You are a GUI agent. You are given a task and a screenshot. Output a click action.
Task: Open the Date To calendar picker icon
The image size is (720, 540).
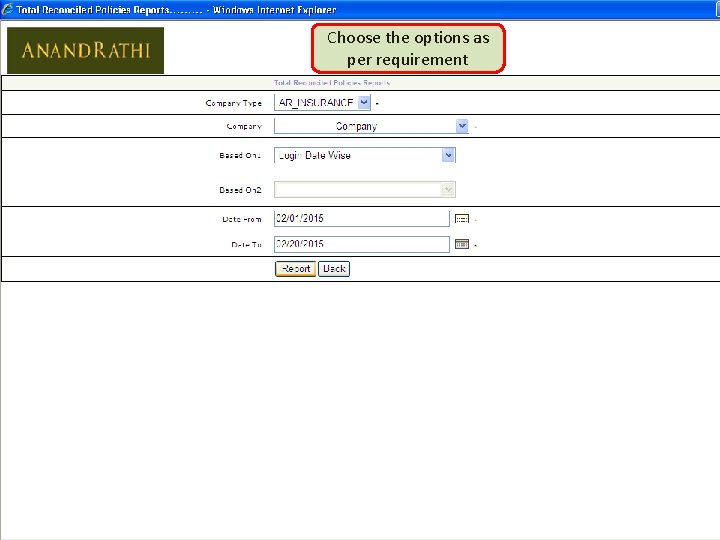tap(461, 244)
